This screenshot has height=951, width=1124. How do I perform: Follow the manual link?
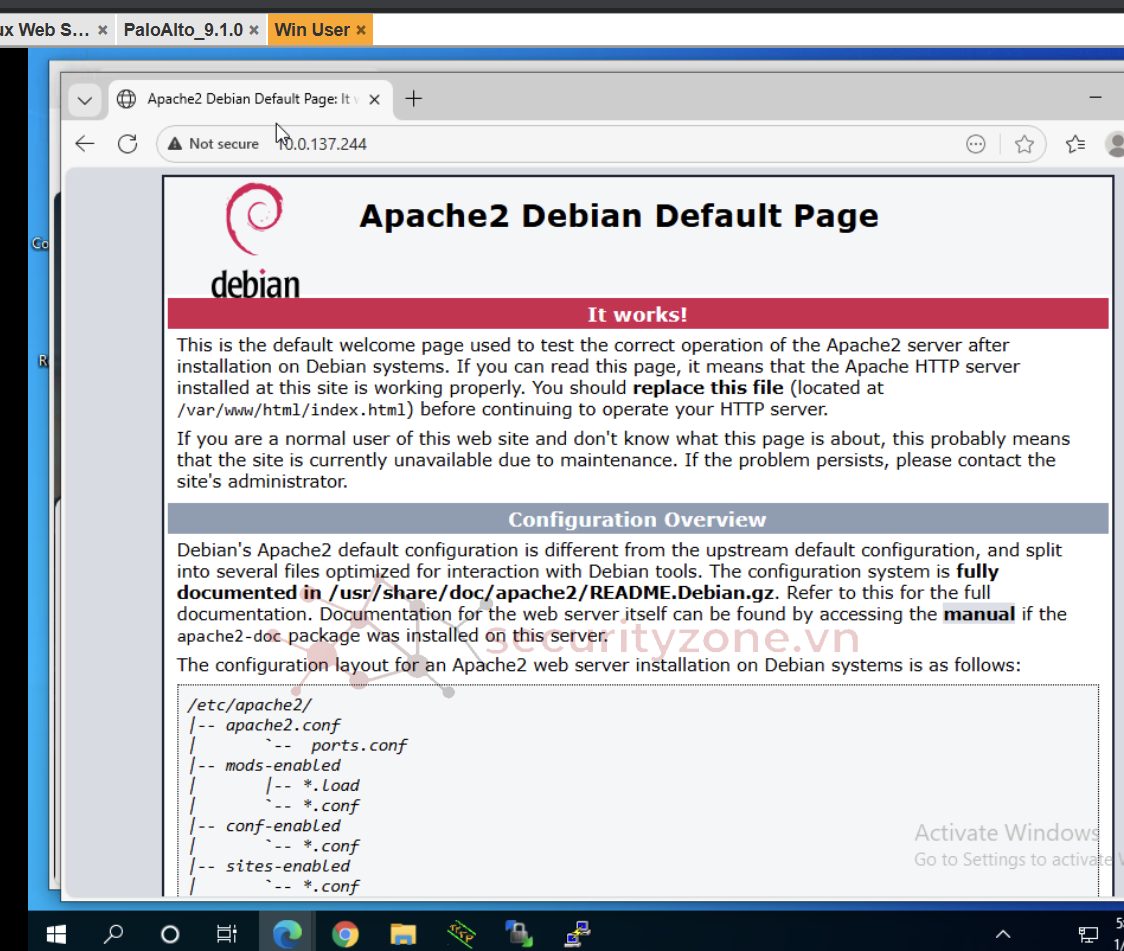978,614
